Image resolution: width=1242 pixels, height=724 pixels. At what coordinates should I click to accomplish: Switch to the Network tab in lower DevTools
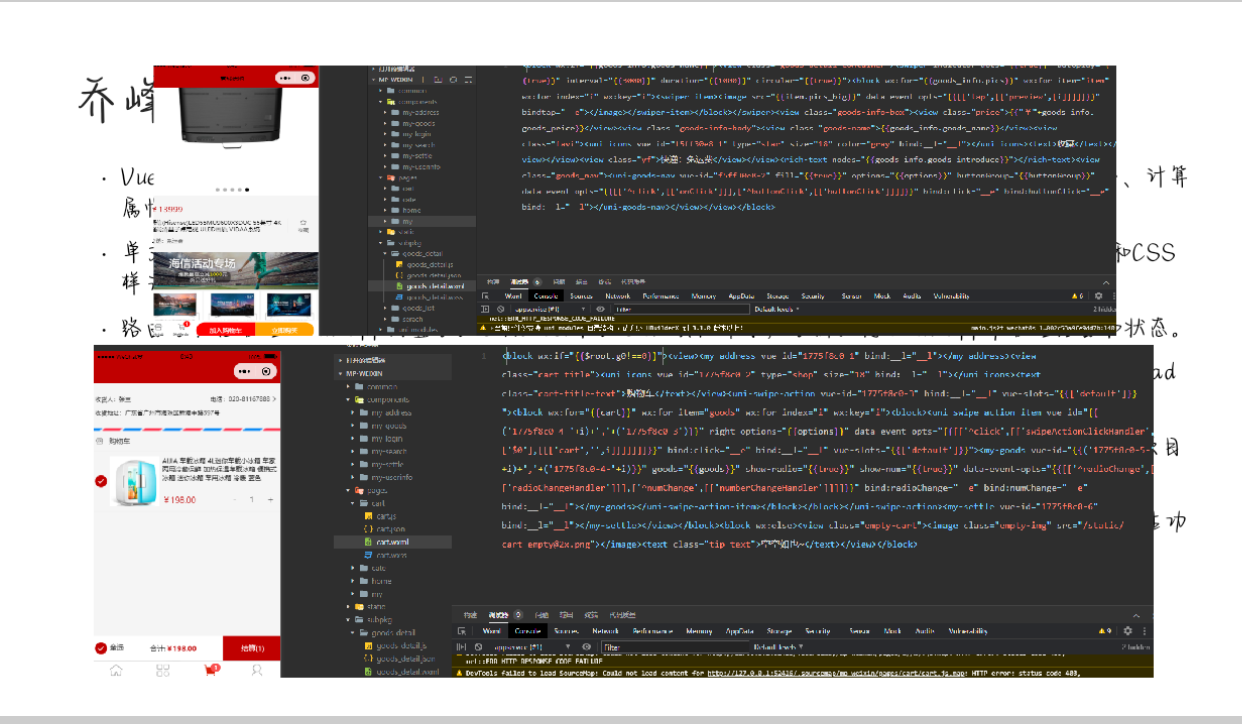click(x=605, y=631)
